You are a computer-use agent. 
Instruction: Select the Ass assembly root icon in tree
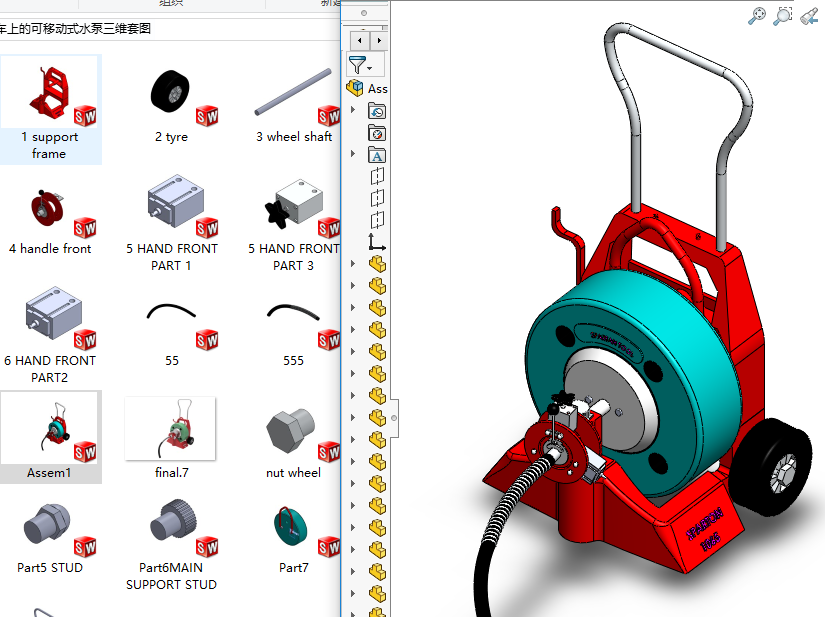[x=355, y=88]
